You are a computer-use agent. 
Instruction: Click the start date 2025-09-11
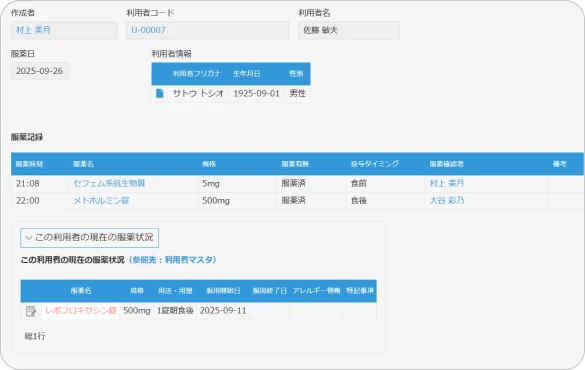point(223,311)
